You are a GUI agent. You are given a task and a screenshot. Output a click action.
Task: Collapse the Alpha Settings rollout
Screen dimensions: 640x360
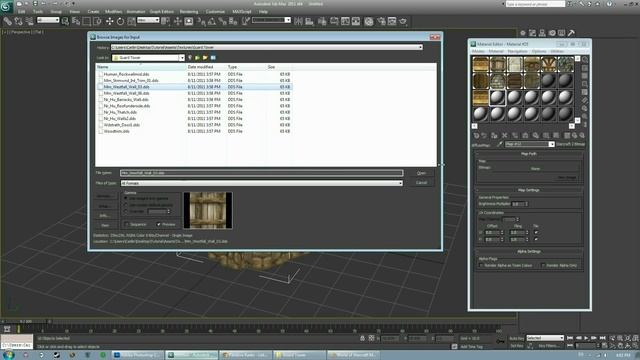click(x=529, y=251)
